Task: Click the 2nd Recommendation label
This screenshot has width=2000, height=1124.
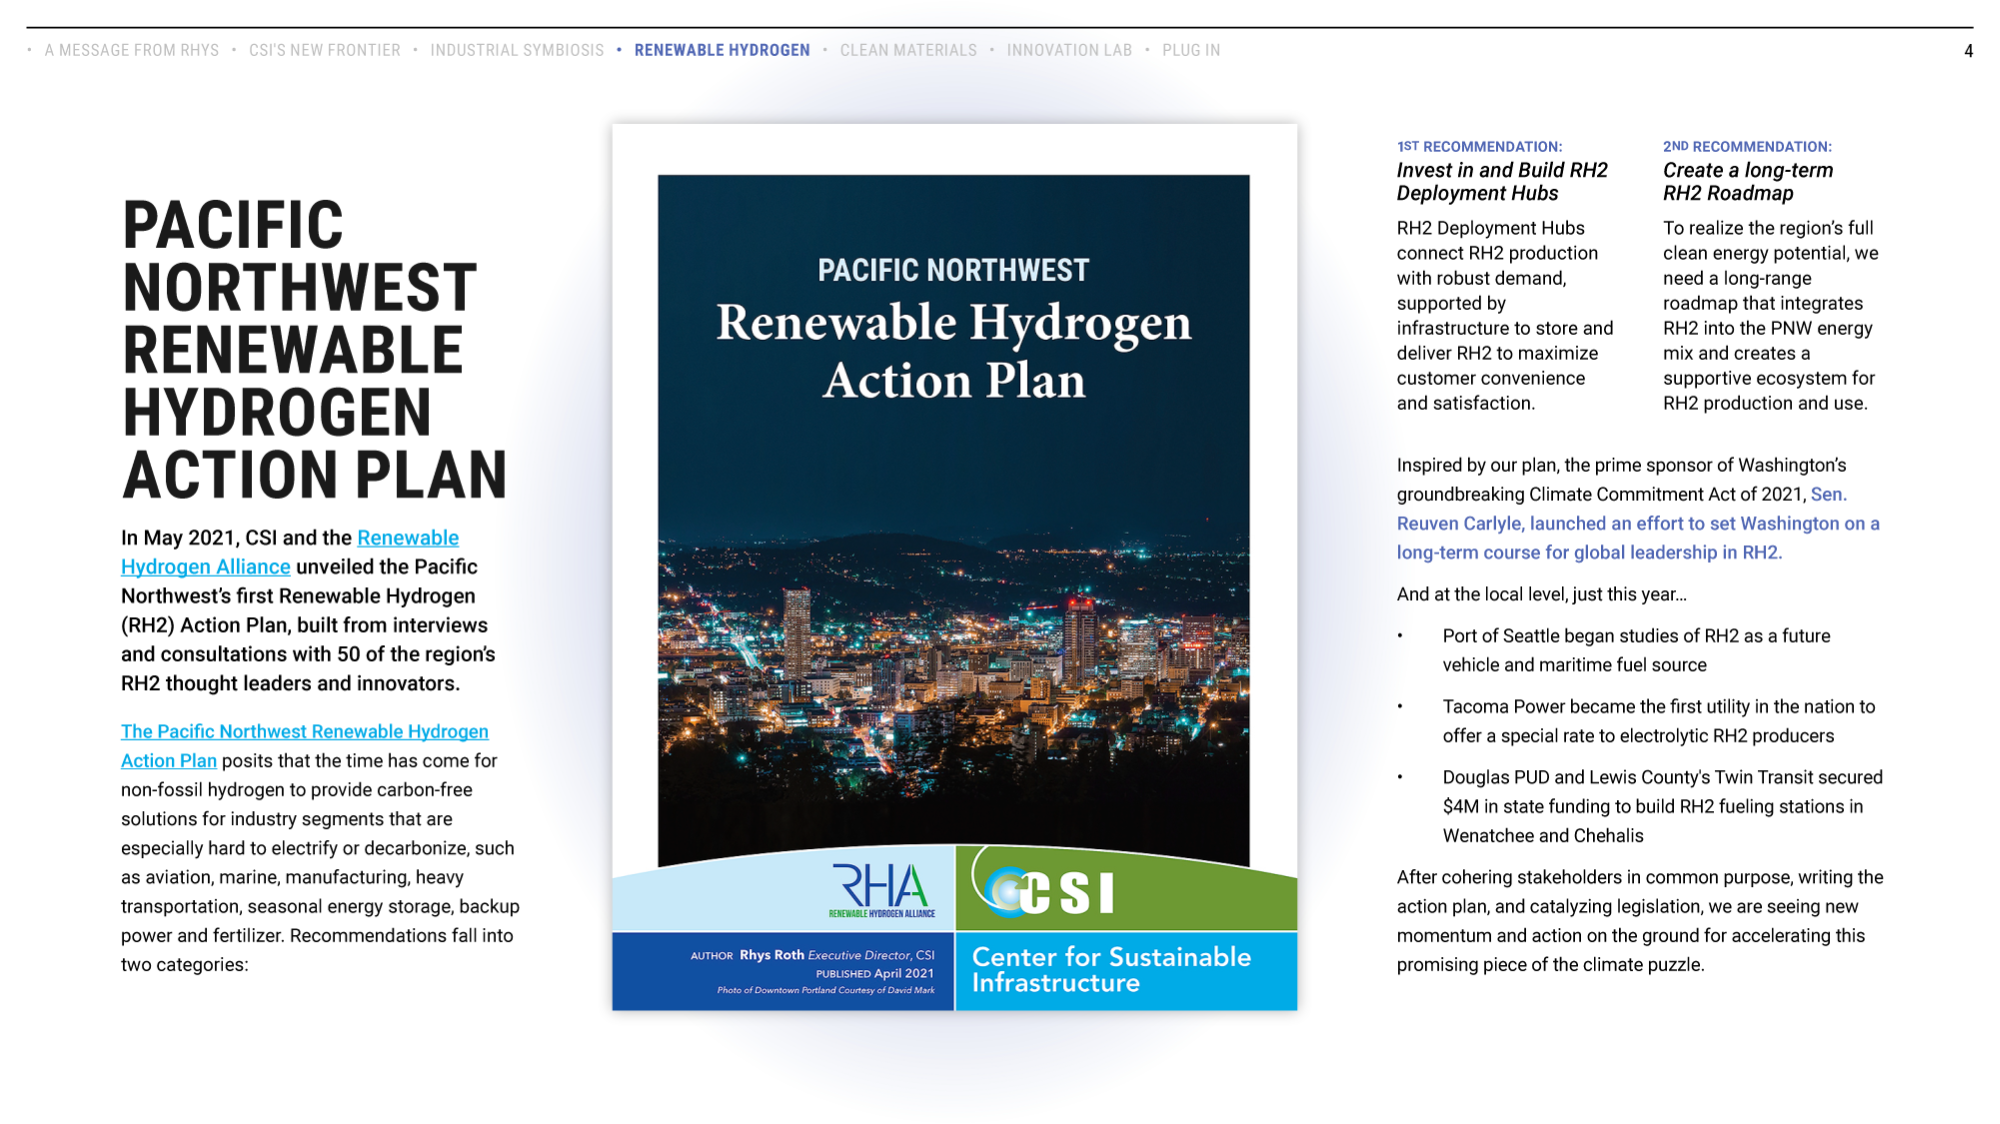Action: (x=1747, y=147)
